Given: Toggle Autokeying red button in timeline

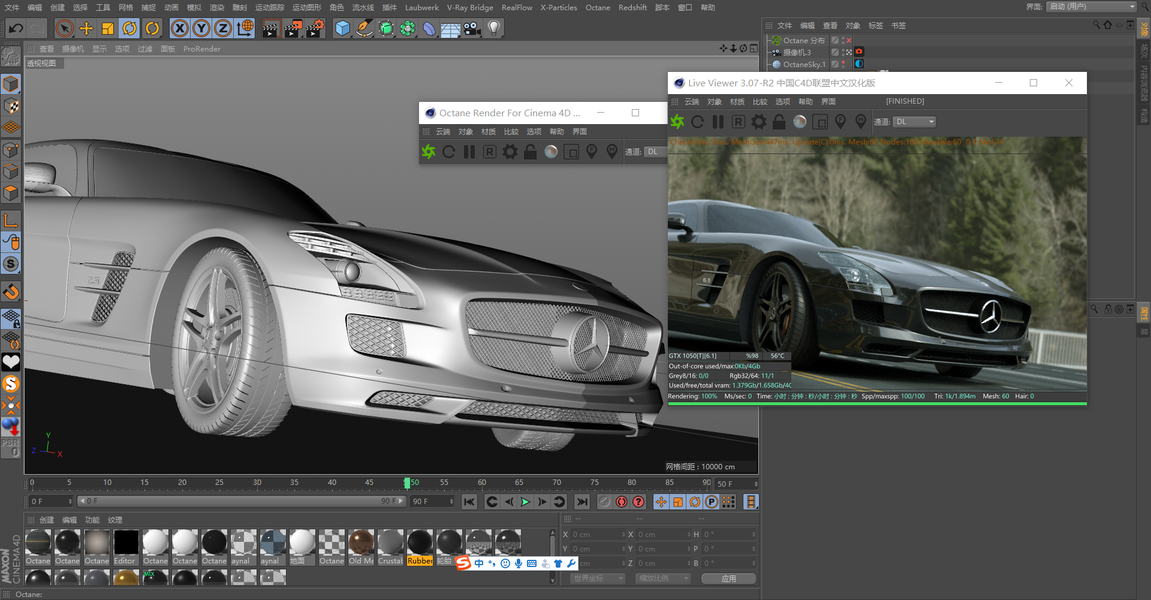Looking at the screenshot, I should point(622,502).
